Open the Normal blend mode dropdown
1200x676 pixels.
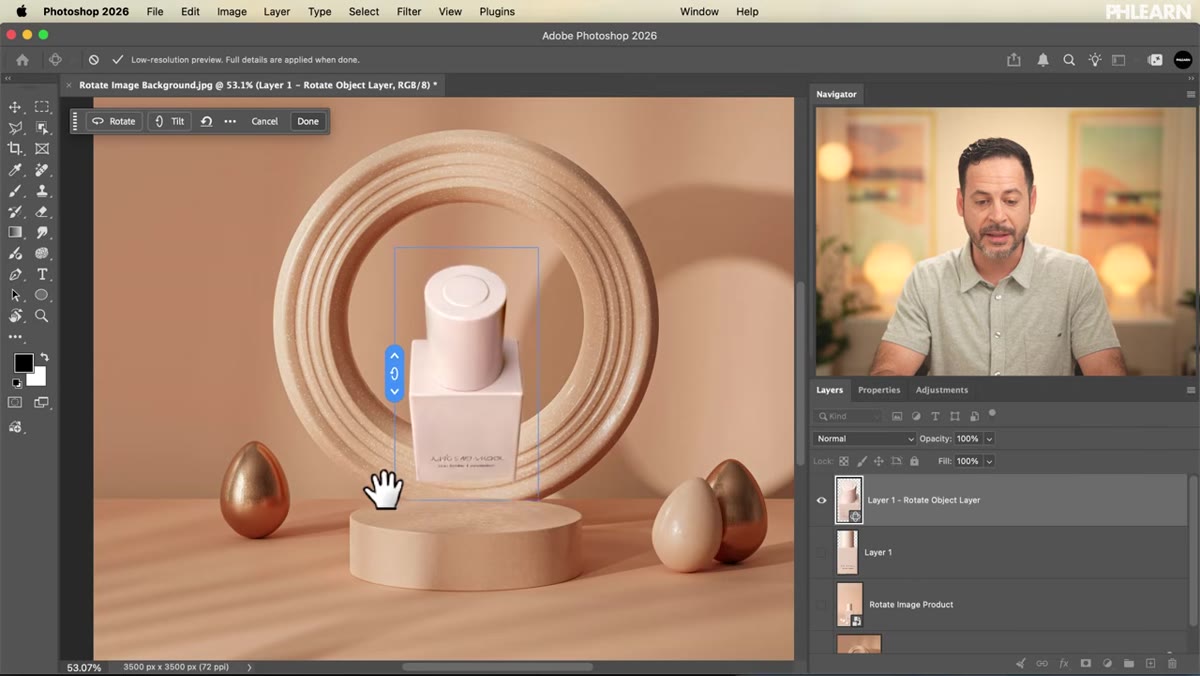coord(864,439)
